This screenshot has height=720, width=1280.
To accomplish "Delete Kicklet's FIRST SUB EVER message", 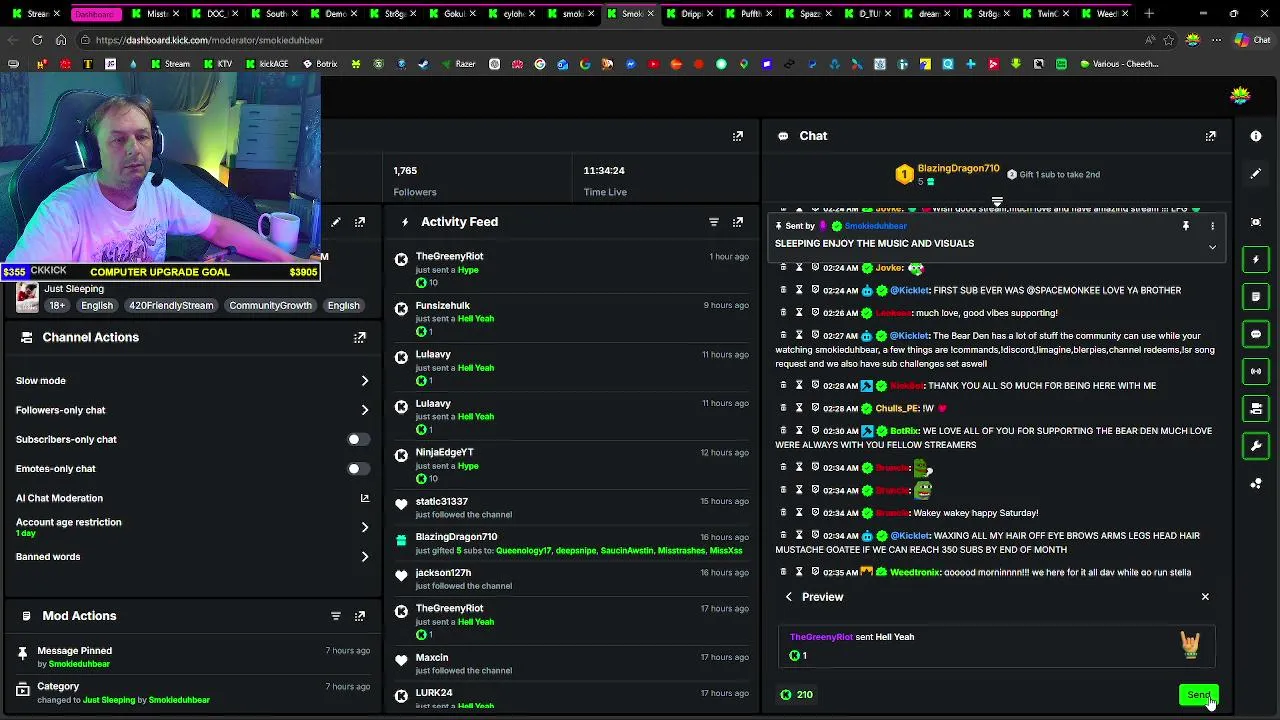I will (783, 290).
